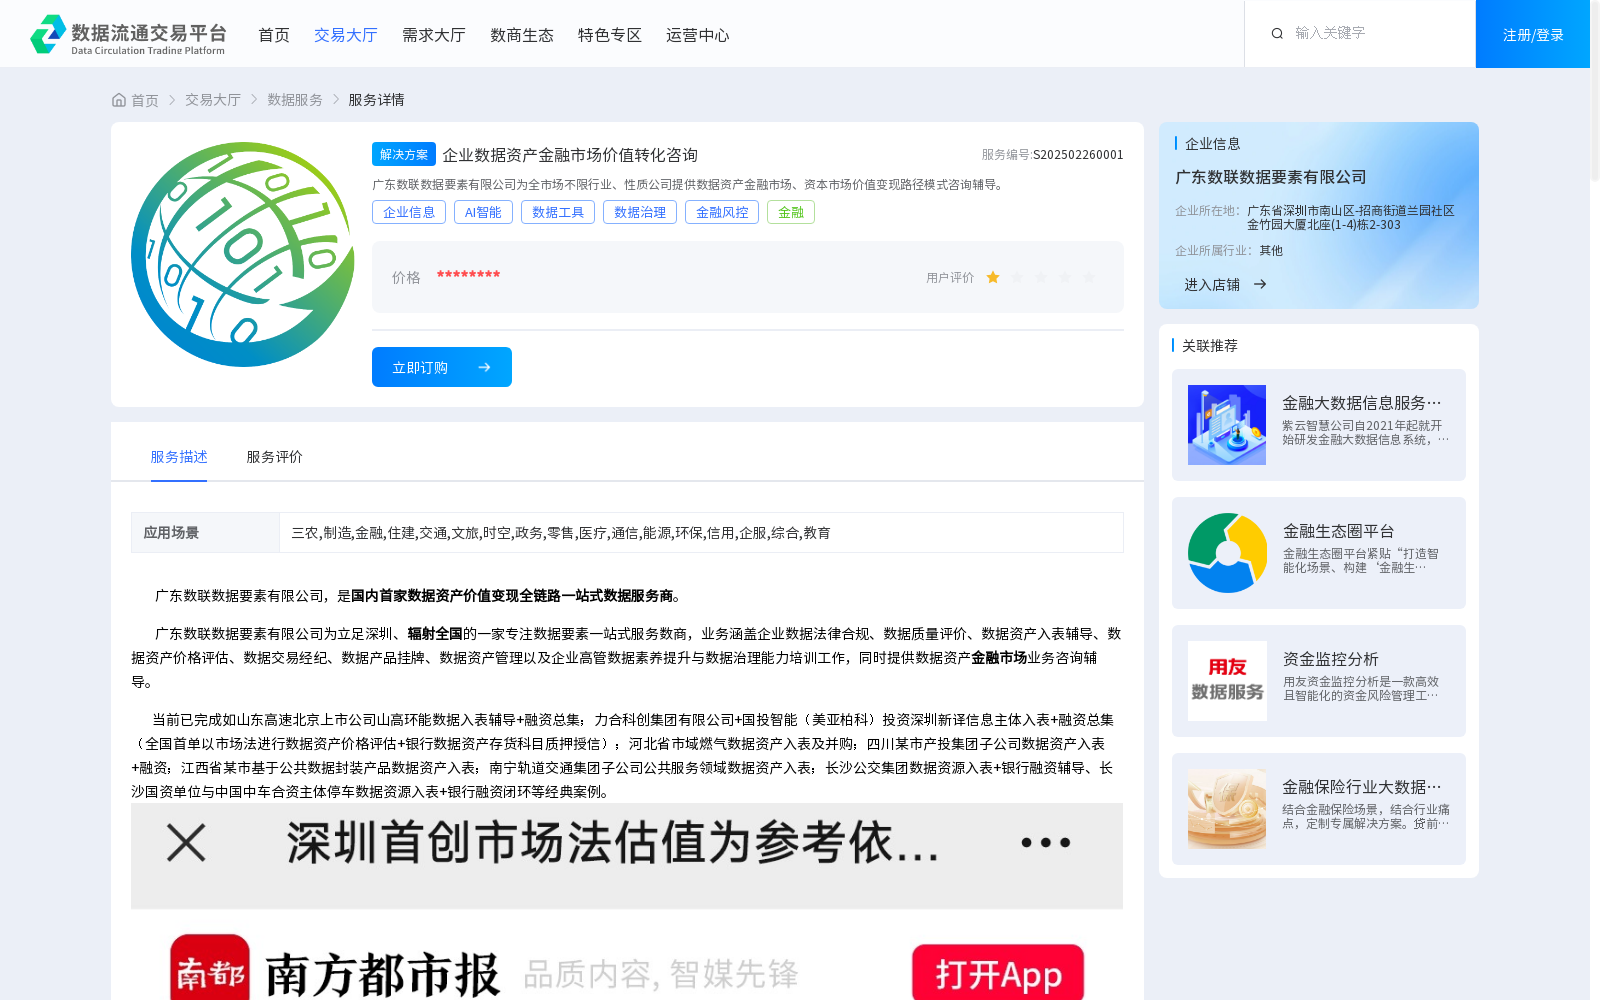Click the title 企业数据资产金融市场价值转化咨询
The width and height of the screenshot is (1600, 1000).
pyautogui.click(x=570, y=155)
